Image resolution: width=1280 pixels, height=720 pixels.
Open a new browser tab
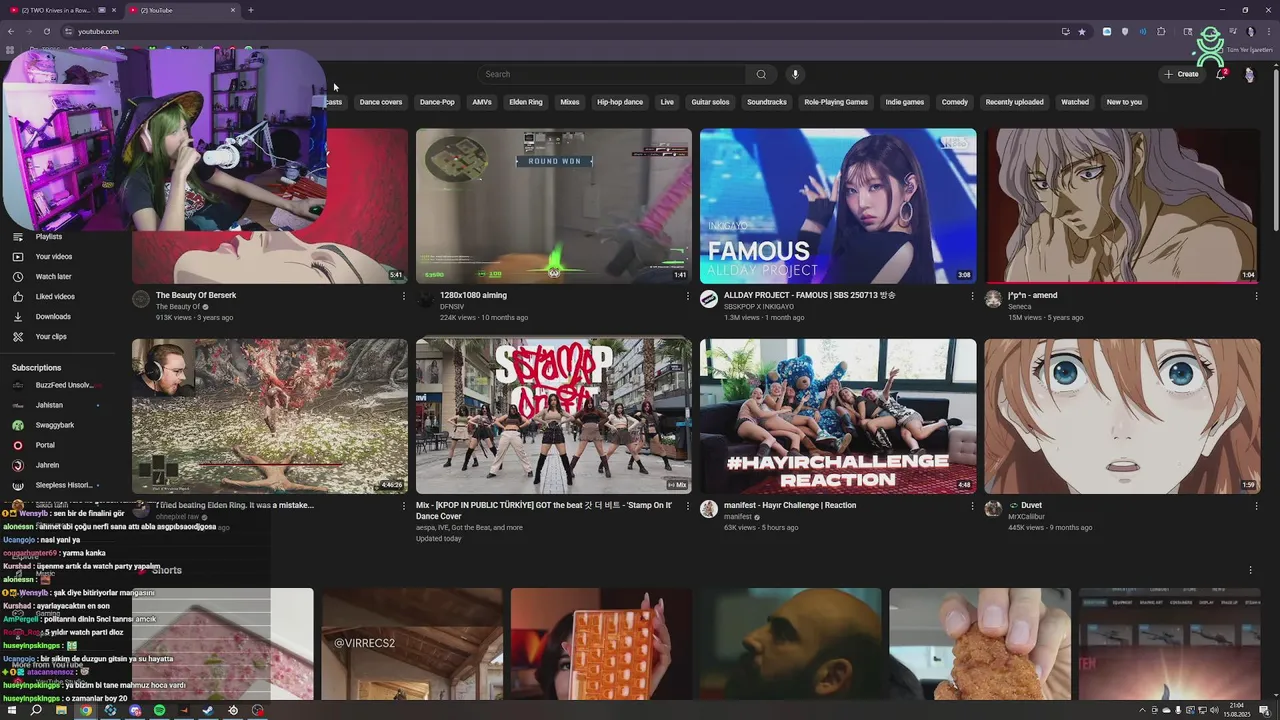tap(250, 10)
